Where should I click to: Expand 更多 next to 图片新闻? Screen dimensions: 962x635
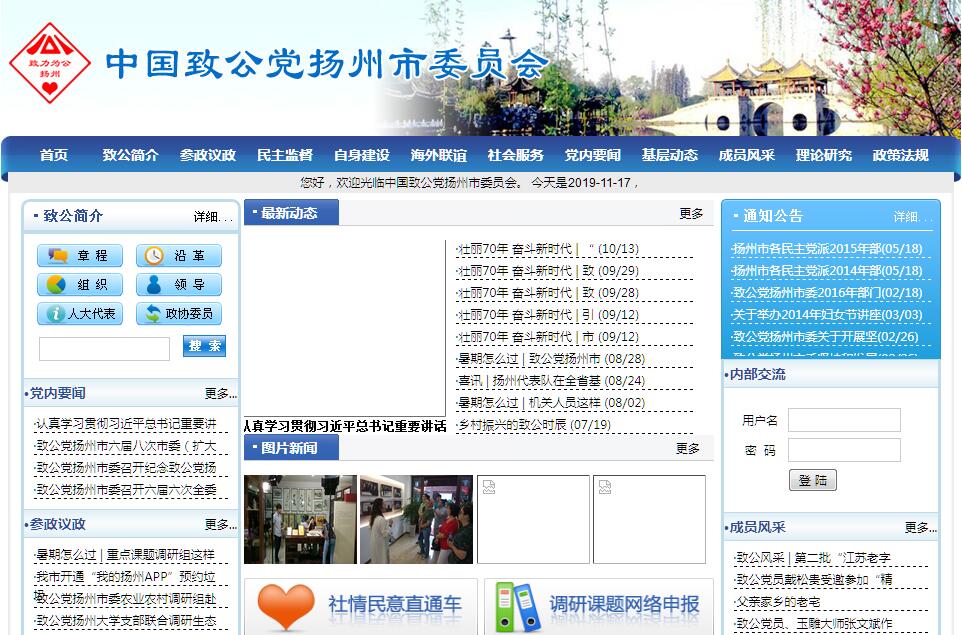click(x=688, y=449)
